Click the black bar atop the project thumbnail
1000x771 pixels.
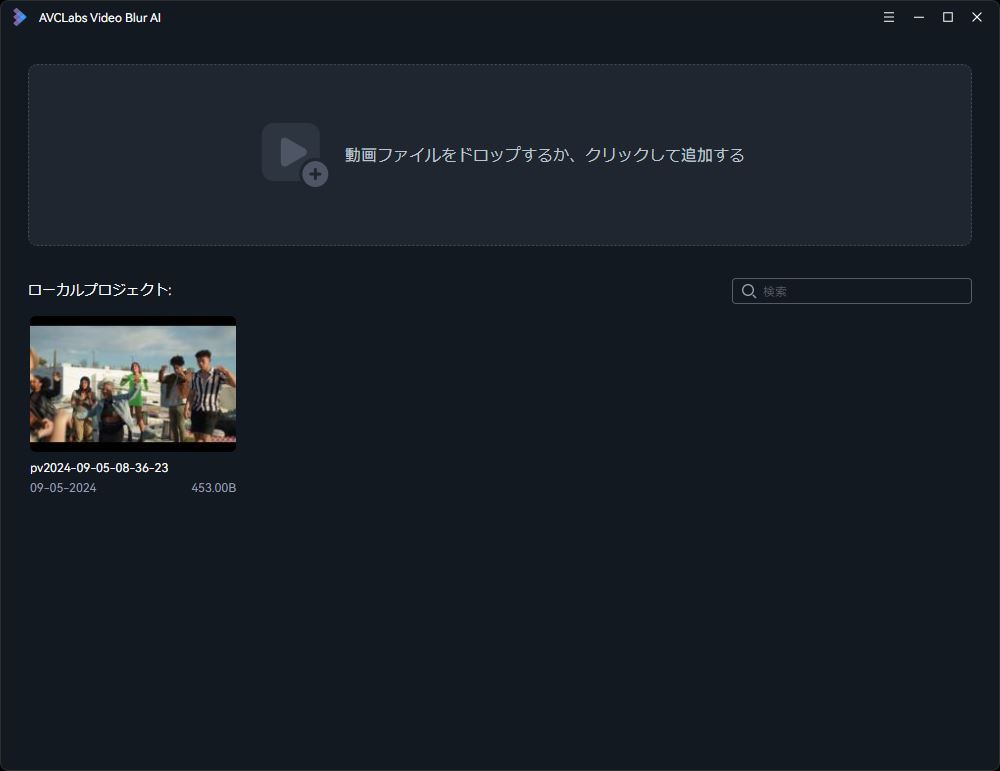pyautogui.click(x=133, y=321)
